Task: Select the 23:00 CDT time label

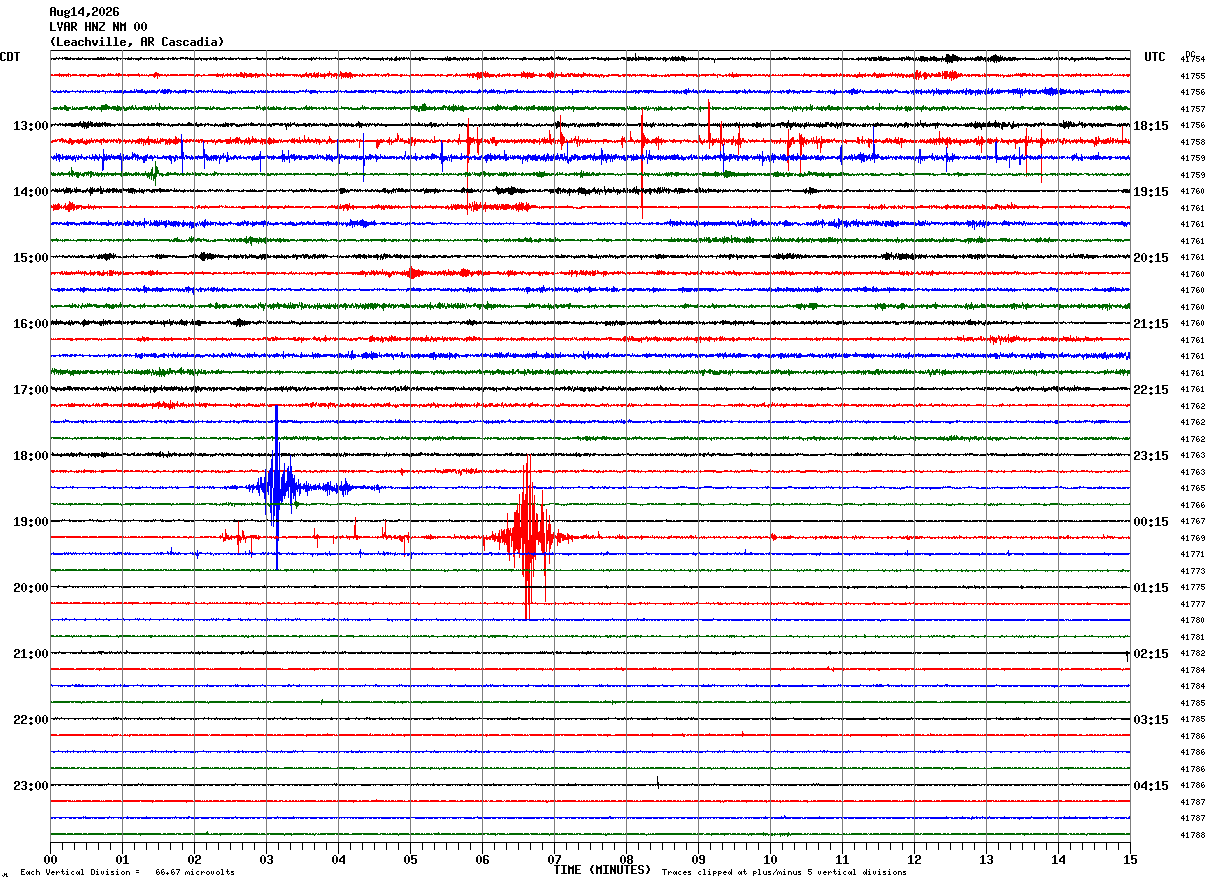Action: pyautogui.click(x=31, y=785)
